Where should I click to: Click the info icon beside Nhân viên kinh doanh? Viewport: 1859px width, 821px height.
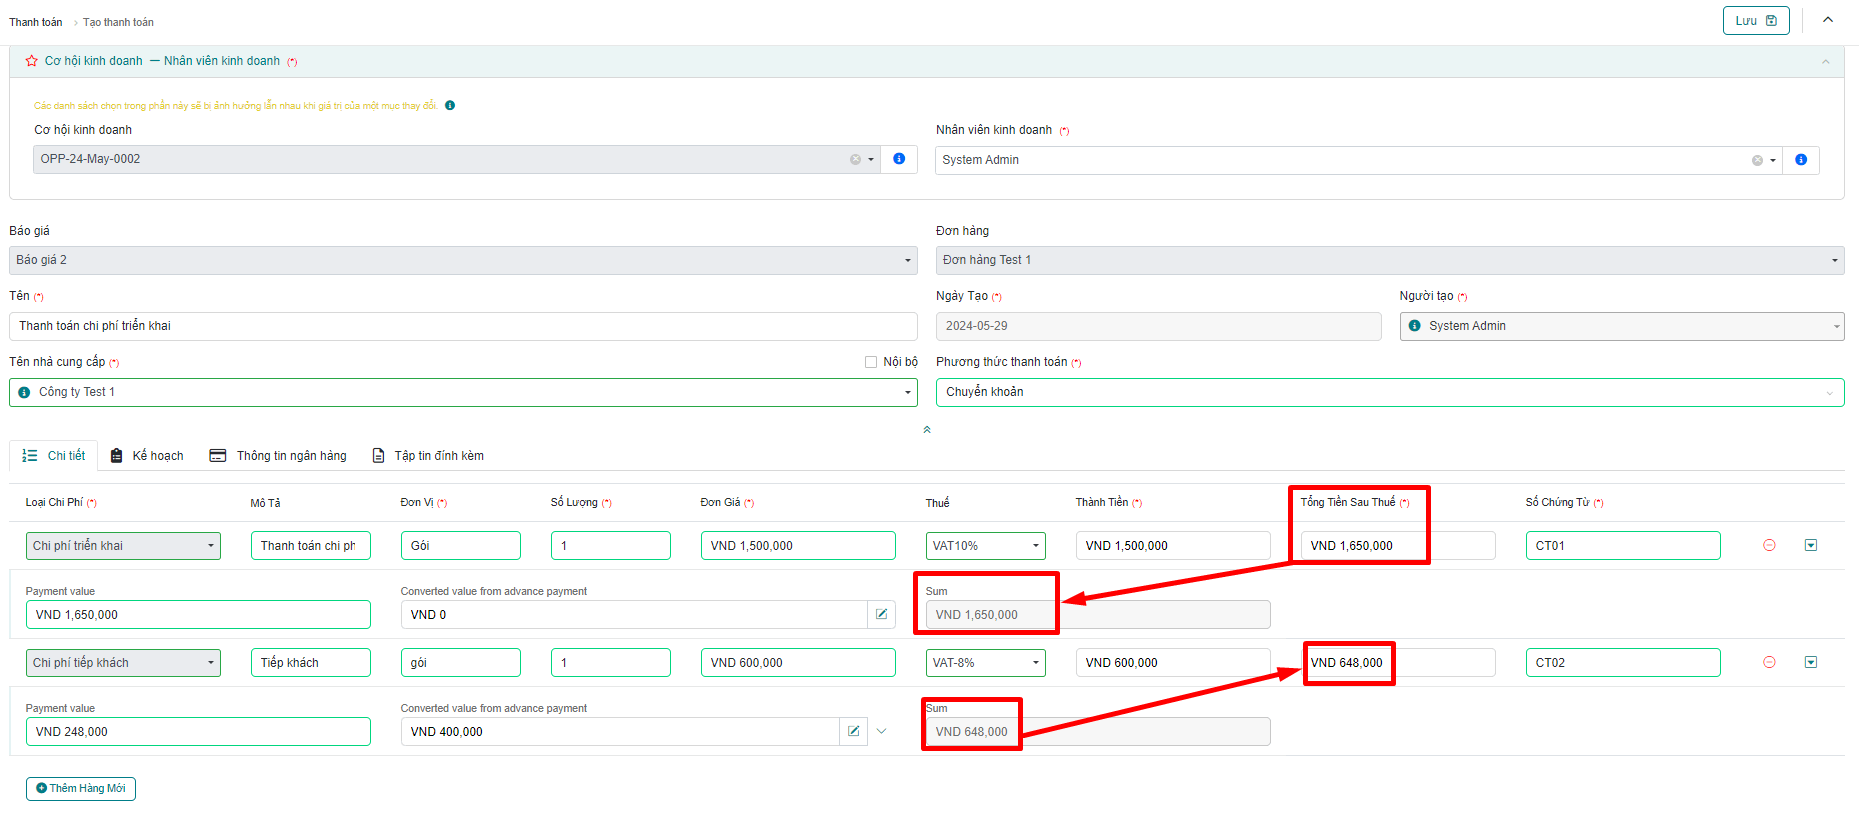click(1800, 160)
